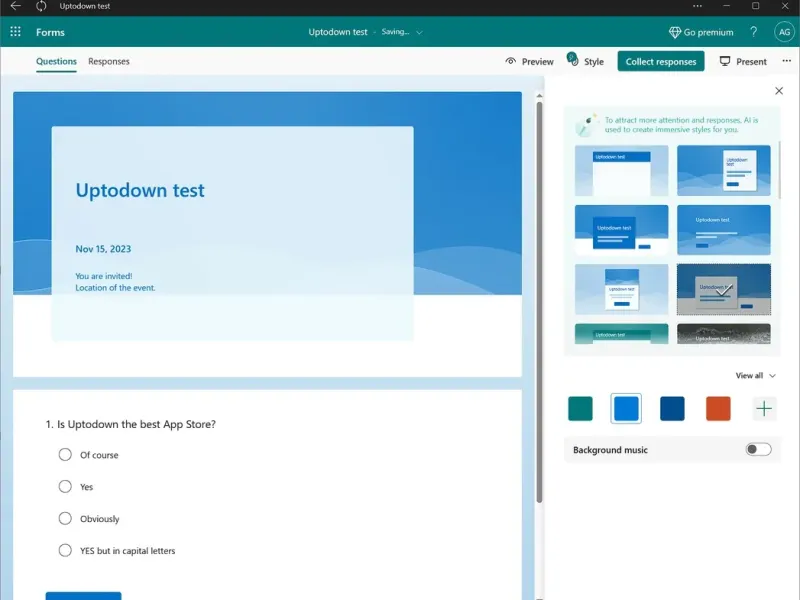The image size is (800, 600).
Task: Click 'Uptodown test' title in the green header
Action: 338,32
